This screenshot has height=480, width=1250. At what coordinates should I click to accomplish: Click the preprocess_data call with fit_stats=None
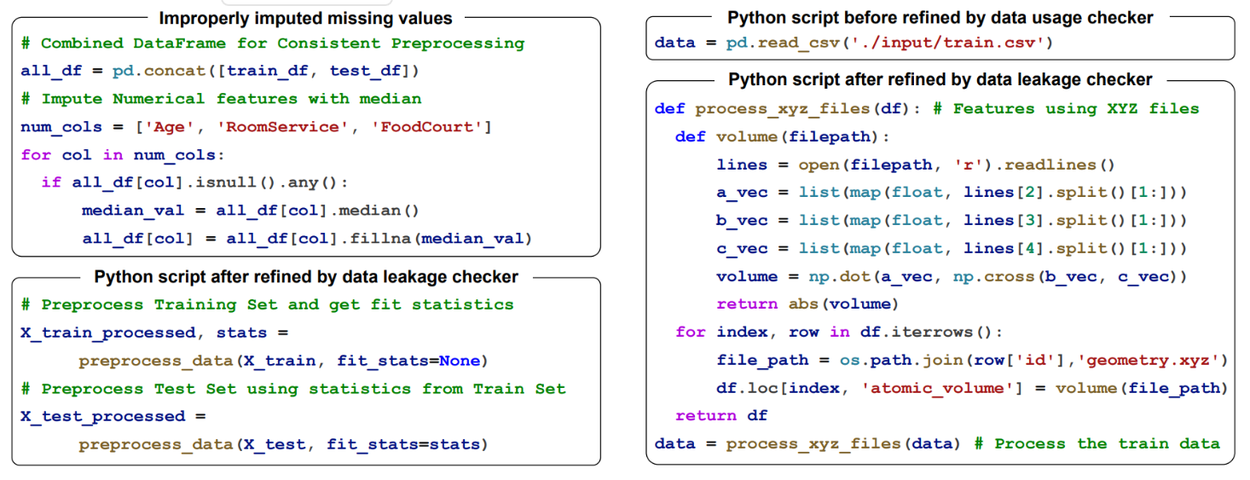click(282, 361)
